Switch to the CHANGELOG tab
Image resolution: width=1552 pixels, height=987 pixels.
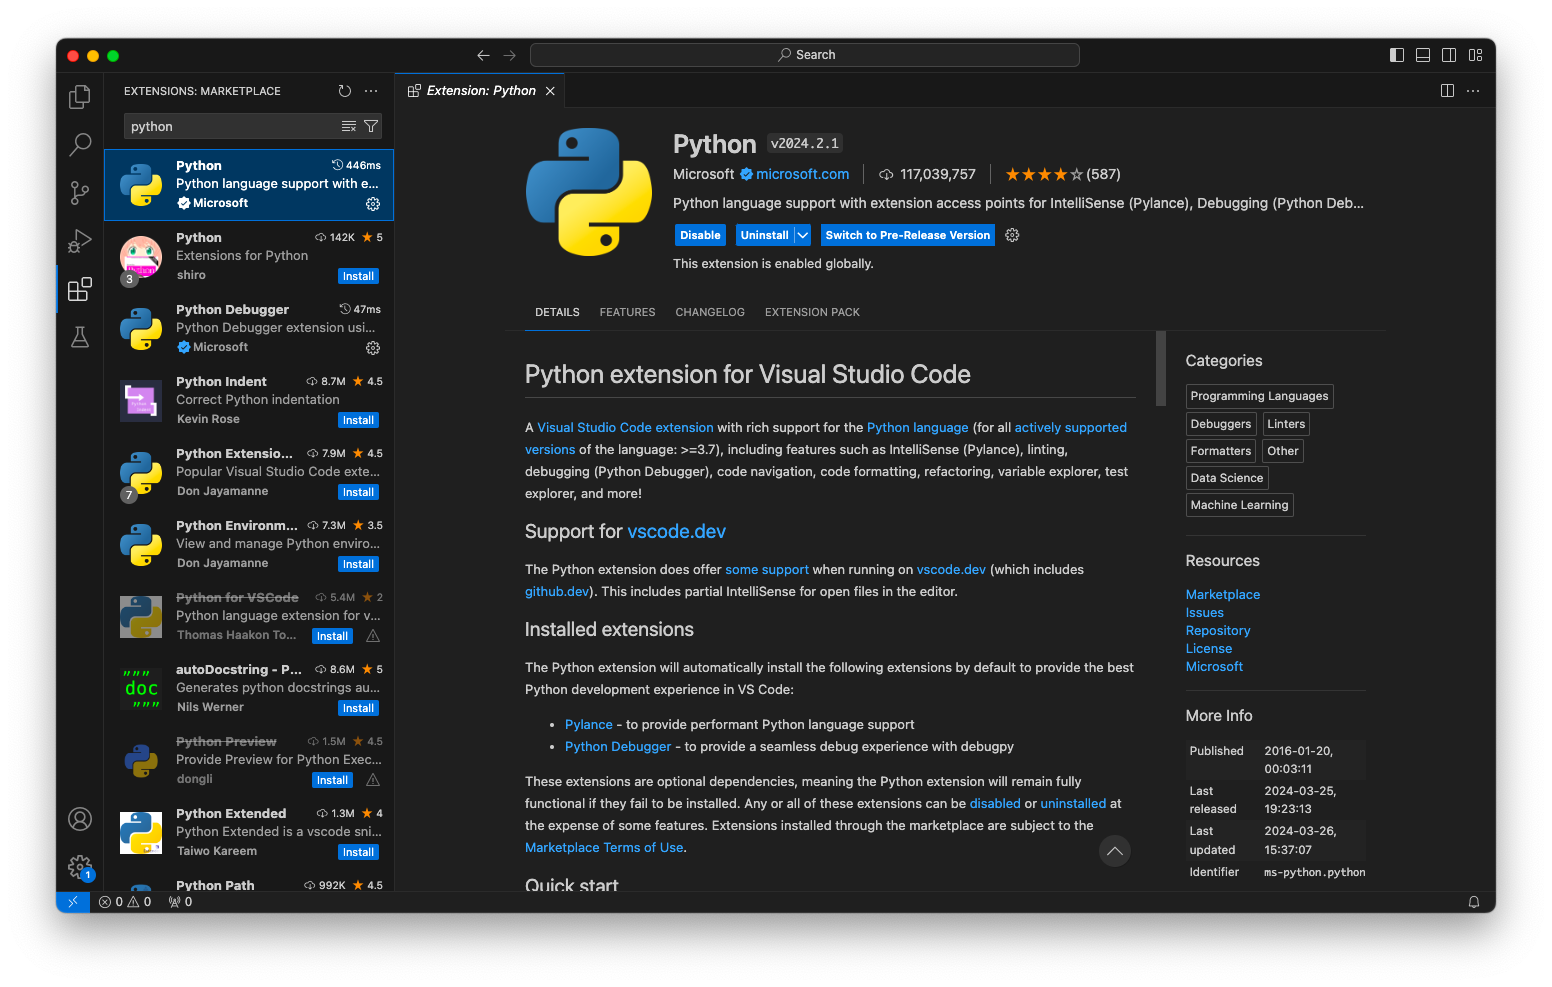[710, 312]
